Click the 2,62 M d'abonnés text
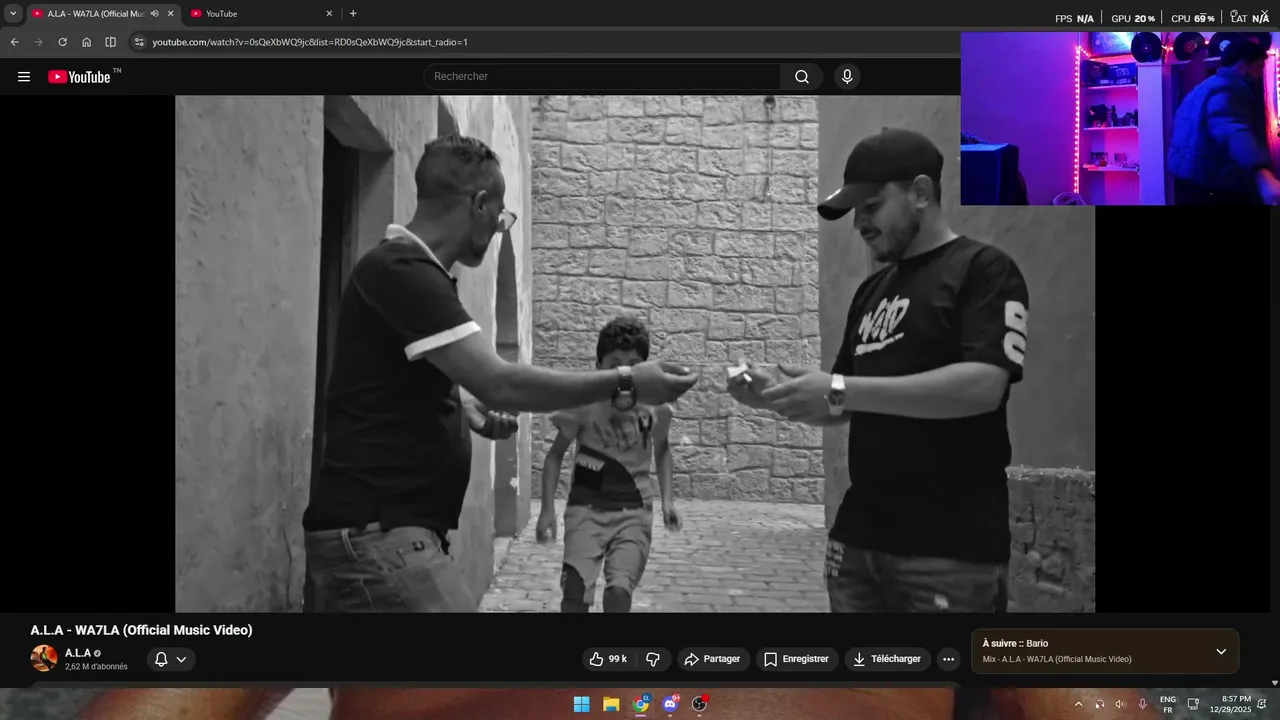 96,667
